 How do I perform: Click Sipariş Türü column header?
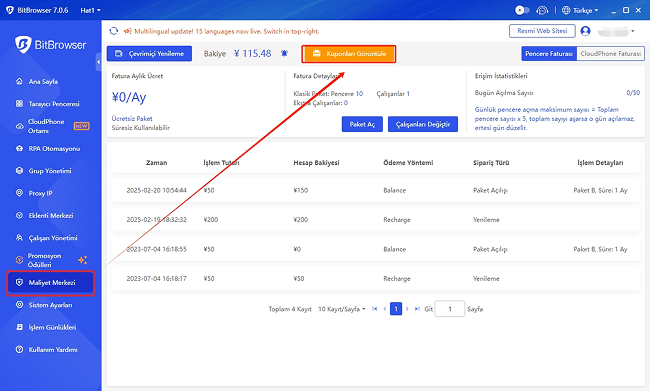[x=491, y=163]
